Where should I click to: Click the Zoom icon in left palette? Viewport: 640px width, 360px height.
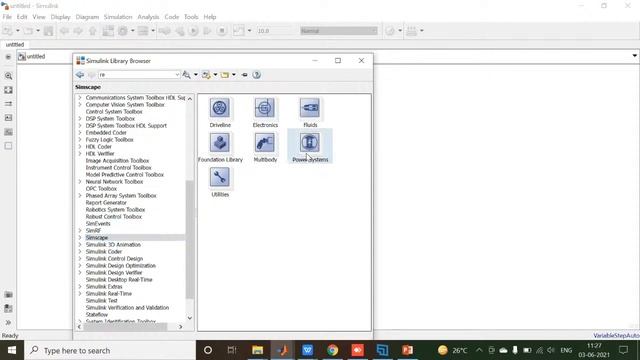8,76
